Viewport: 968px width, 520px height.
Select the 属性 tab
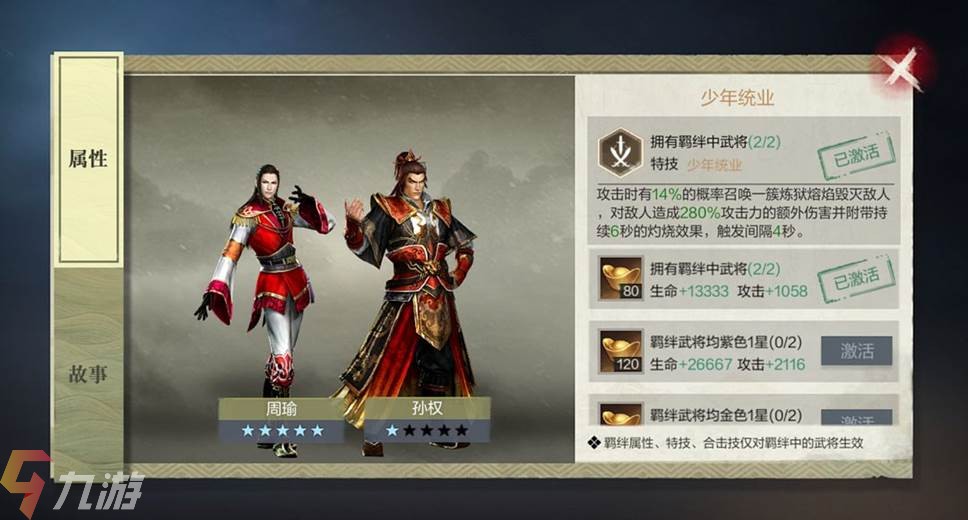(x=88, y=159)
